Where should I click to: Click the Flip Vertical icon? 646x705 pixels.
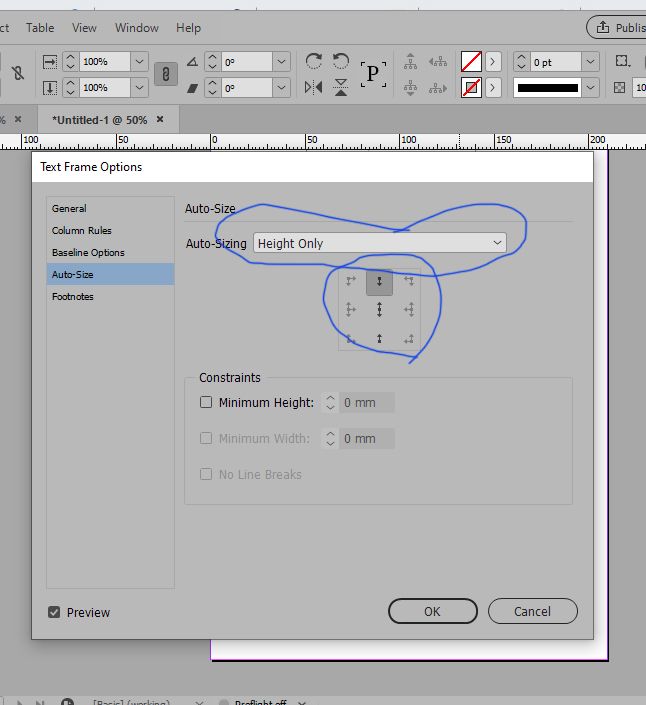click(341, 87)
